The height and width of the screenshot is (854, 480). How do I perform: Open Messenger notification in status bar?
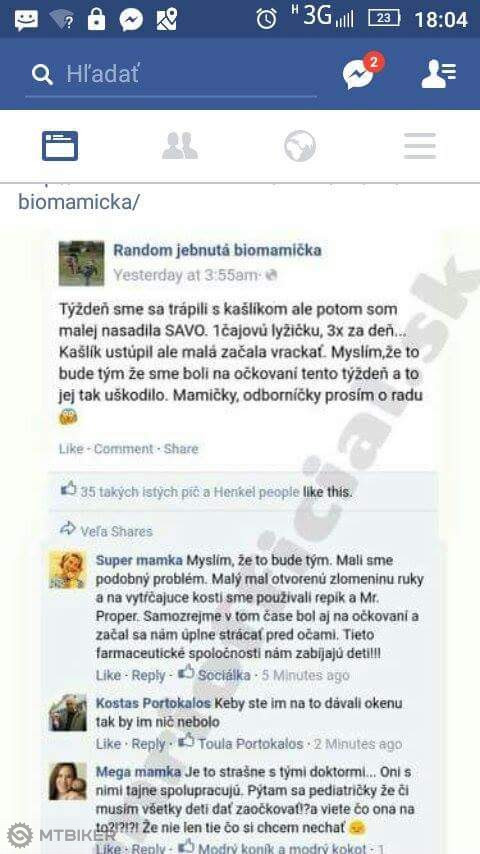coord(131,20)
